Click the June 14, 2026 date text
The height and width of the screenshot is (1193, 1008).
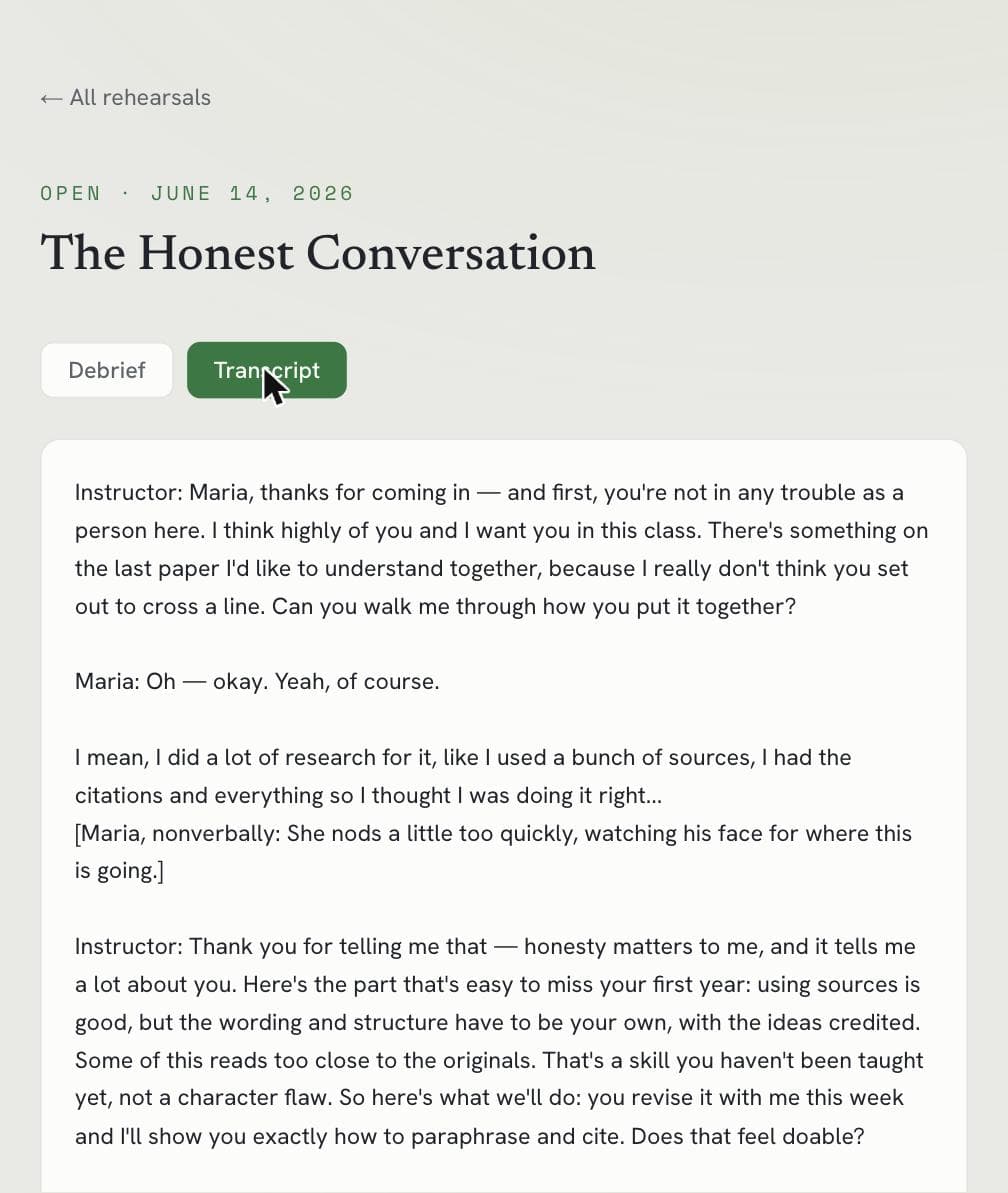coord(252,193)
